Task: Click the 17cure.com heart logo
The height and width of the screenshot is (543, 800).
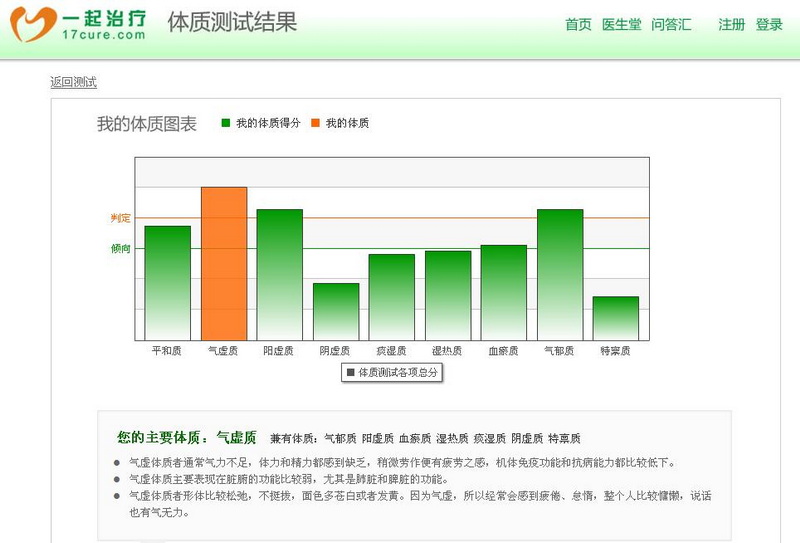Action: (x=34, y=24)
